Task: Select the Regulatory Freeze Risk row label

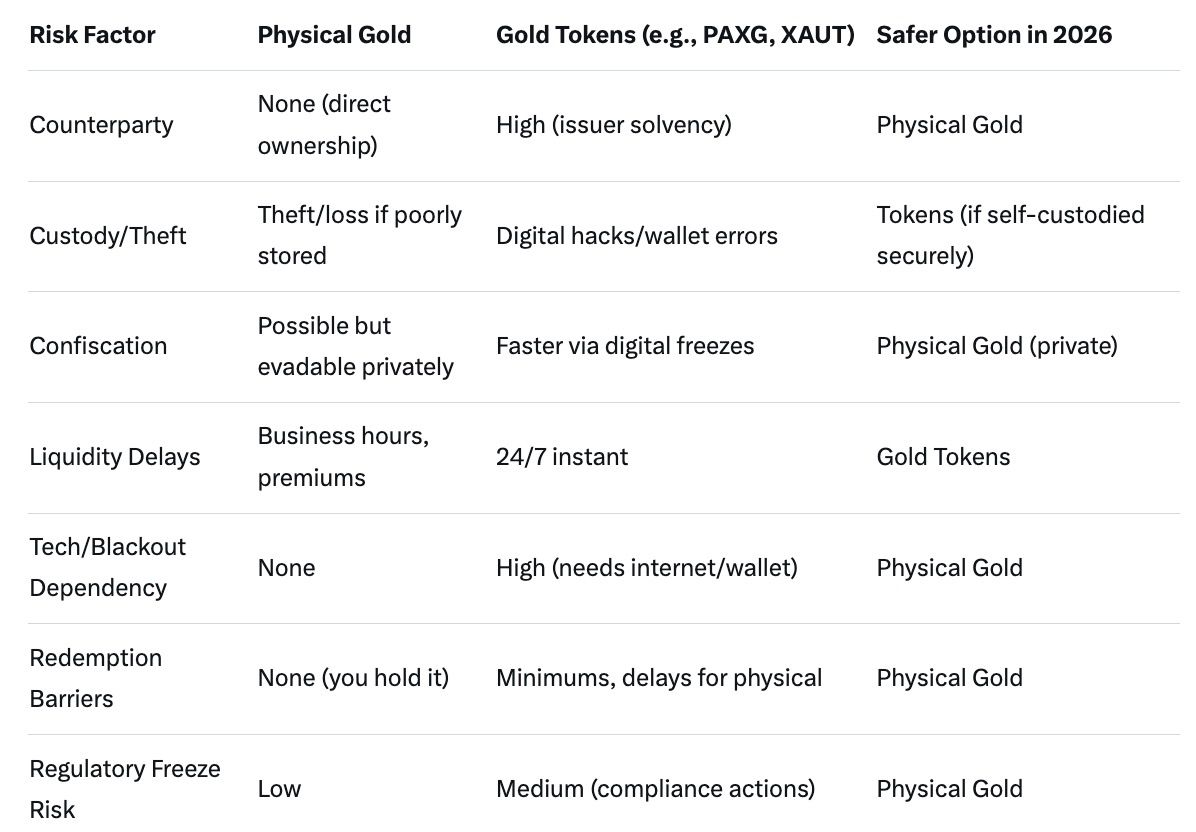Action: pyautogui.click(x=125, y=788)
